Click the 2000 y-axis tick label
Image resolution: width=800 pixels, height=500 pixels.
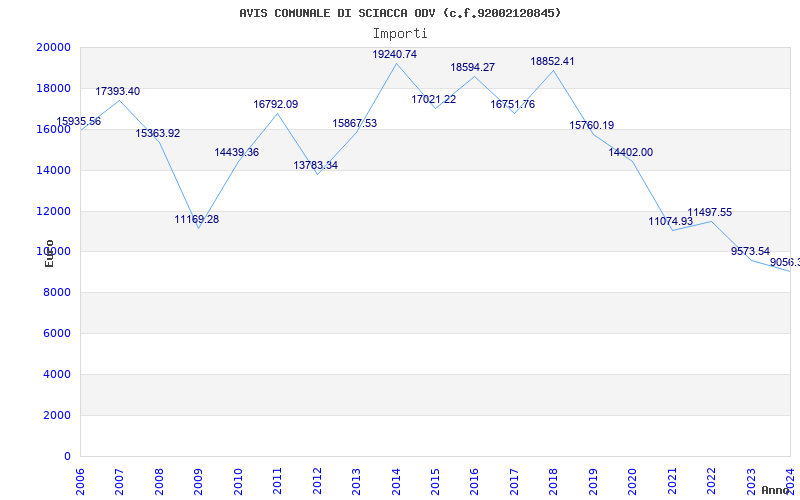click(56, 415)
